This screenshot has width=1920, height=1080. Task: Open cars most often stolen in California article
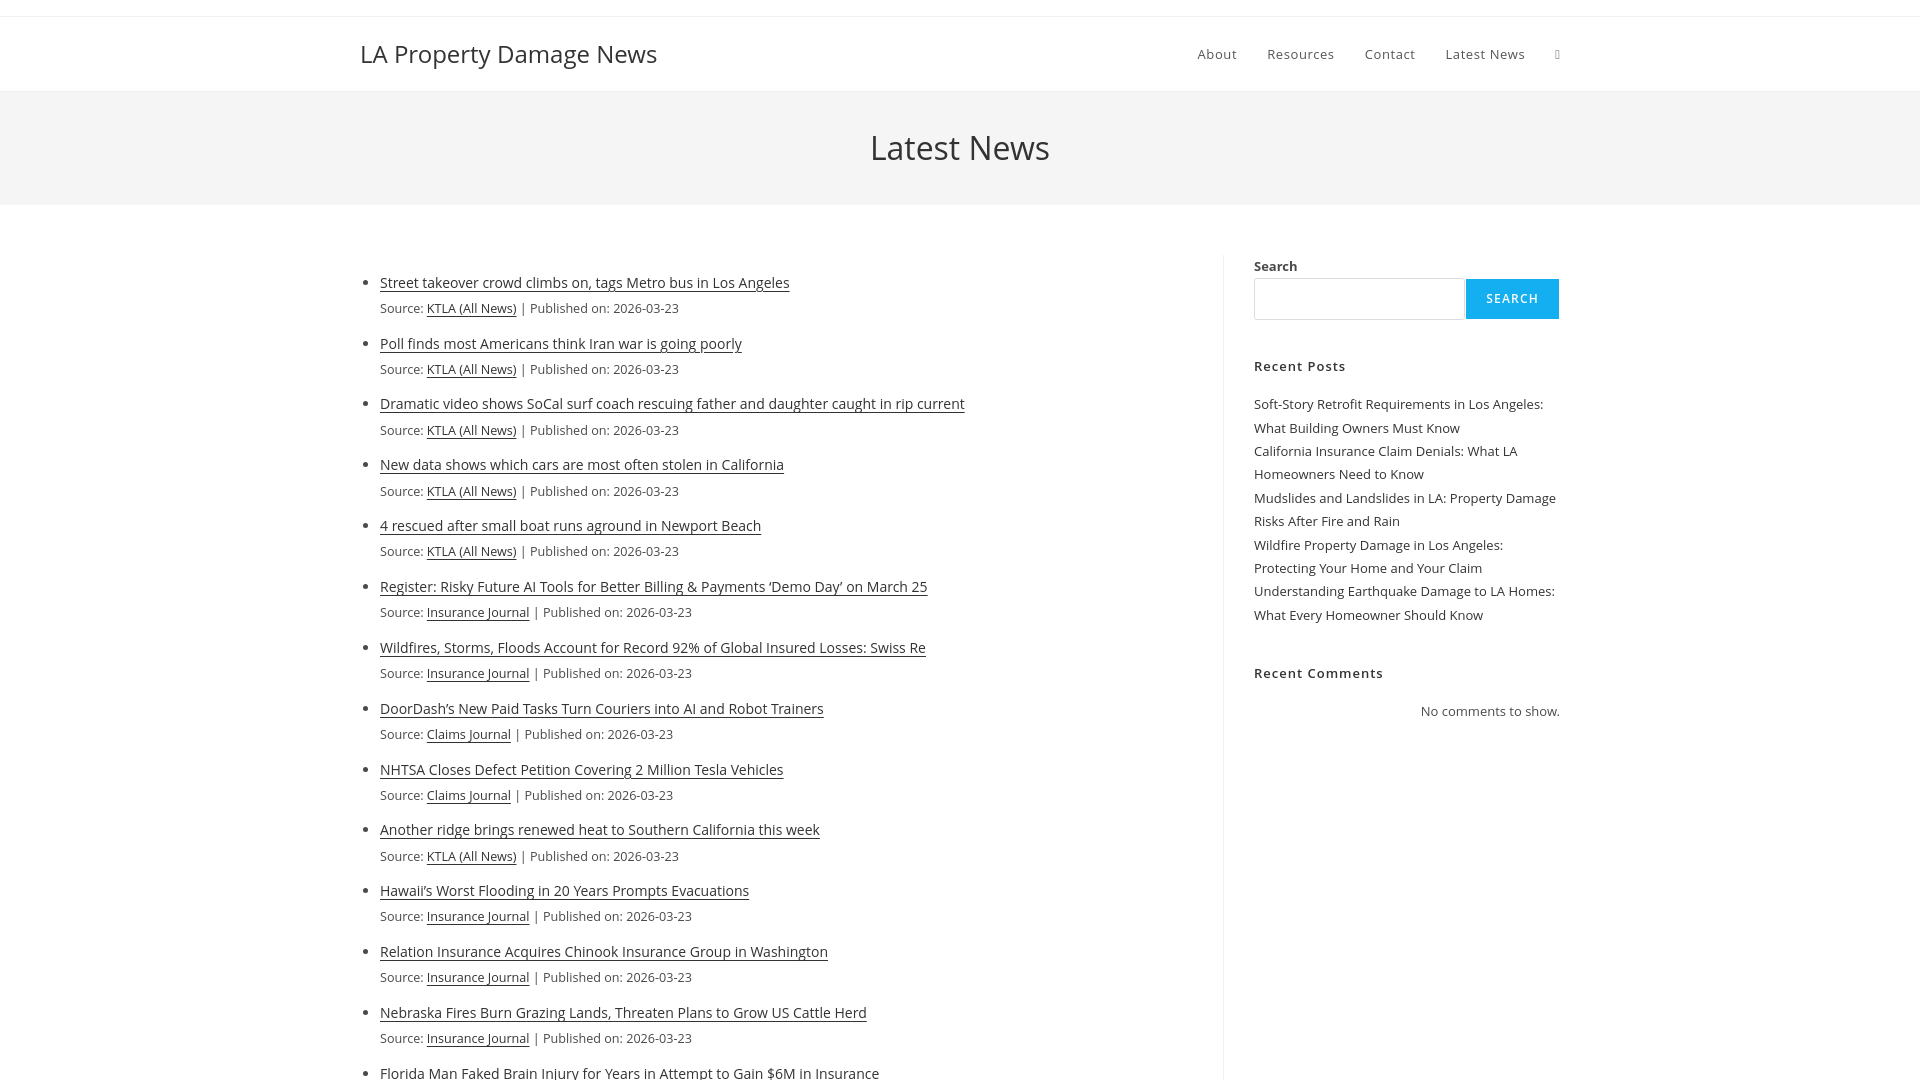coord(581,465)
